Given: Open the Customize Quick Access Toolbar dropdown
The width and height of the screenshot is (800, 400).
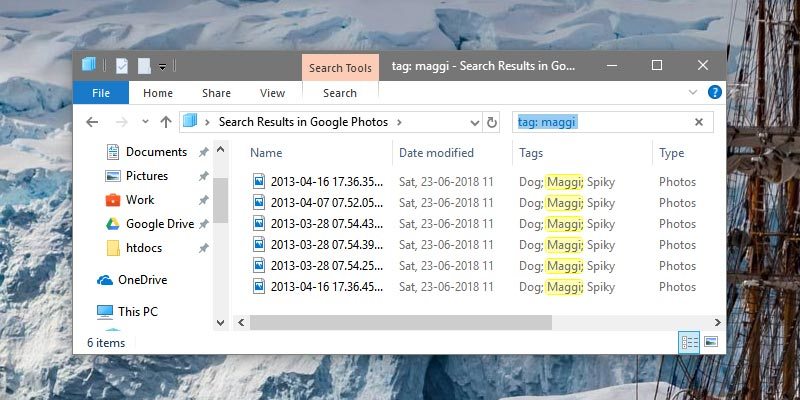Looking at the screenshot, I should tap(162, 67).
